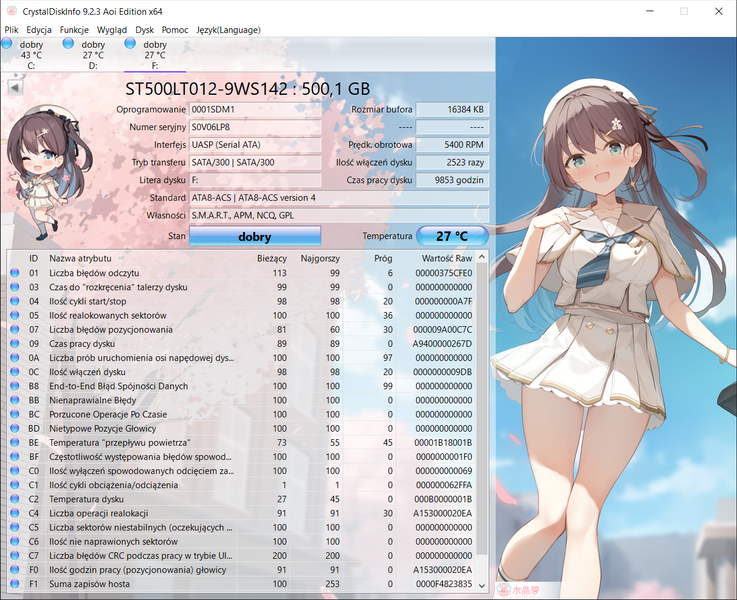
Task: Go to previous disk with left arrow
Action: coord(15,87)
